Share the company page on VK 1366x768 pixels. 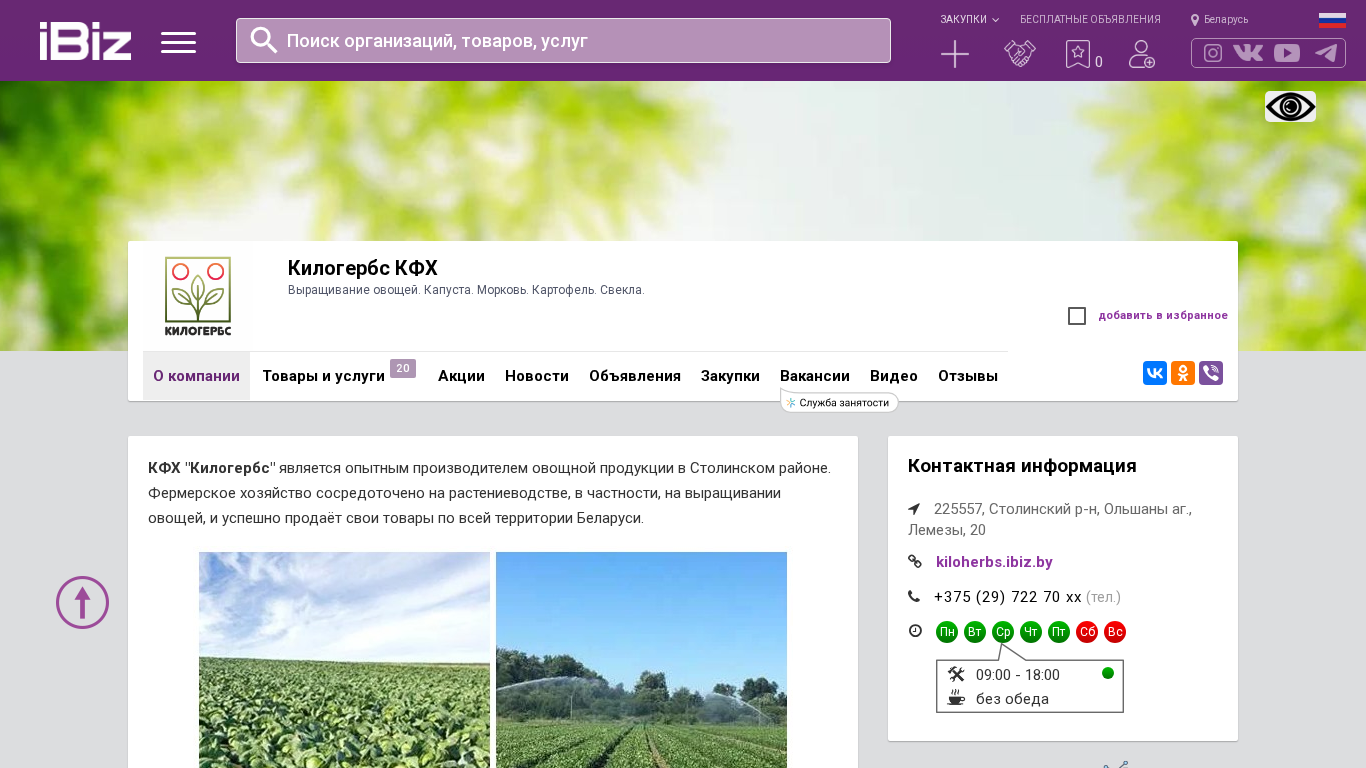pos(1155,373)
